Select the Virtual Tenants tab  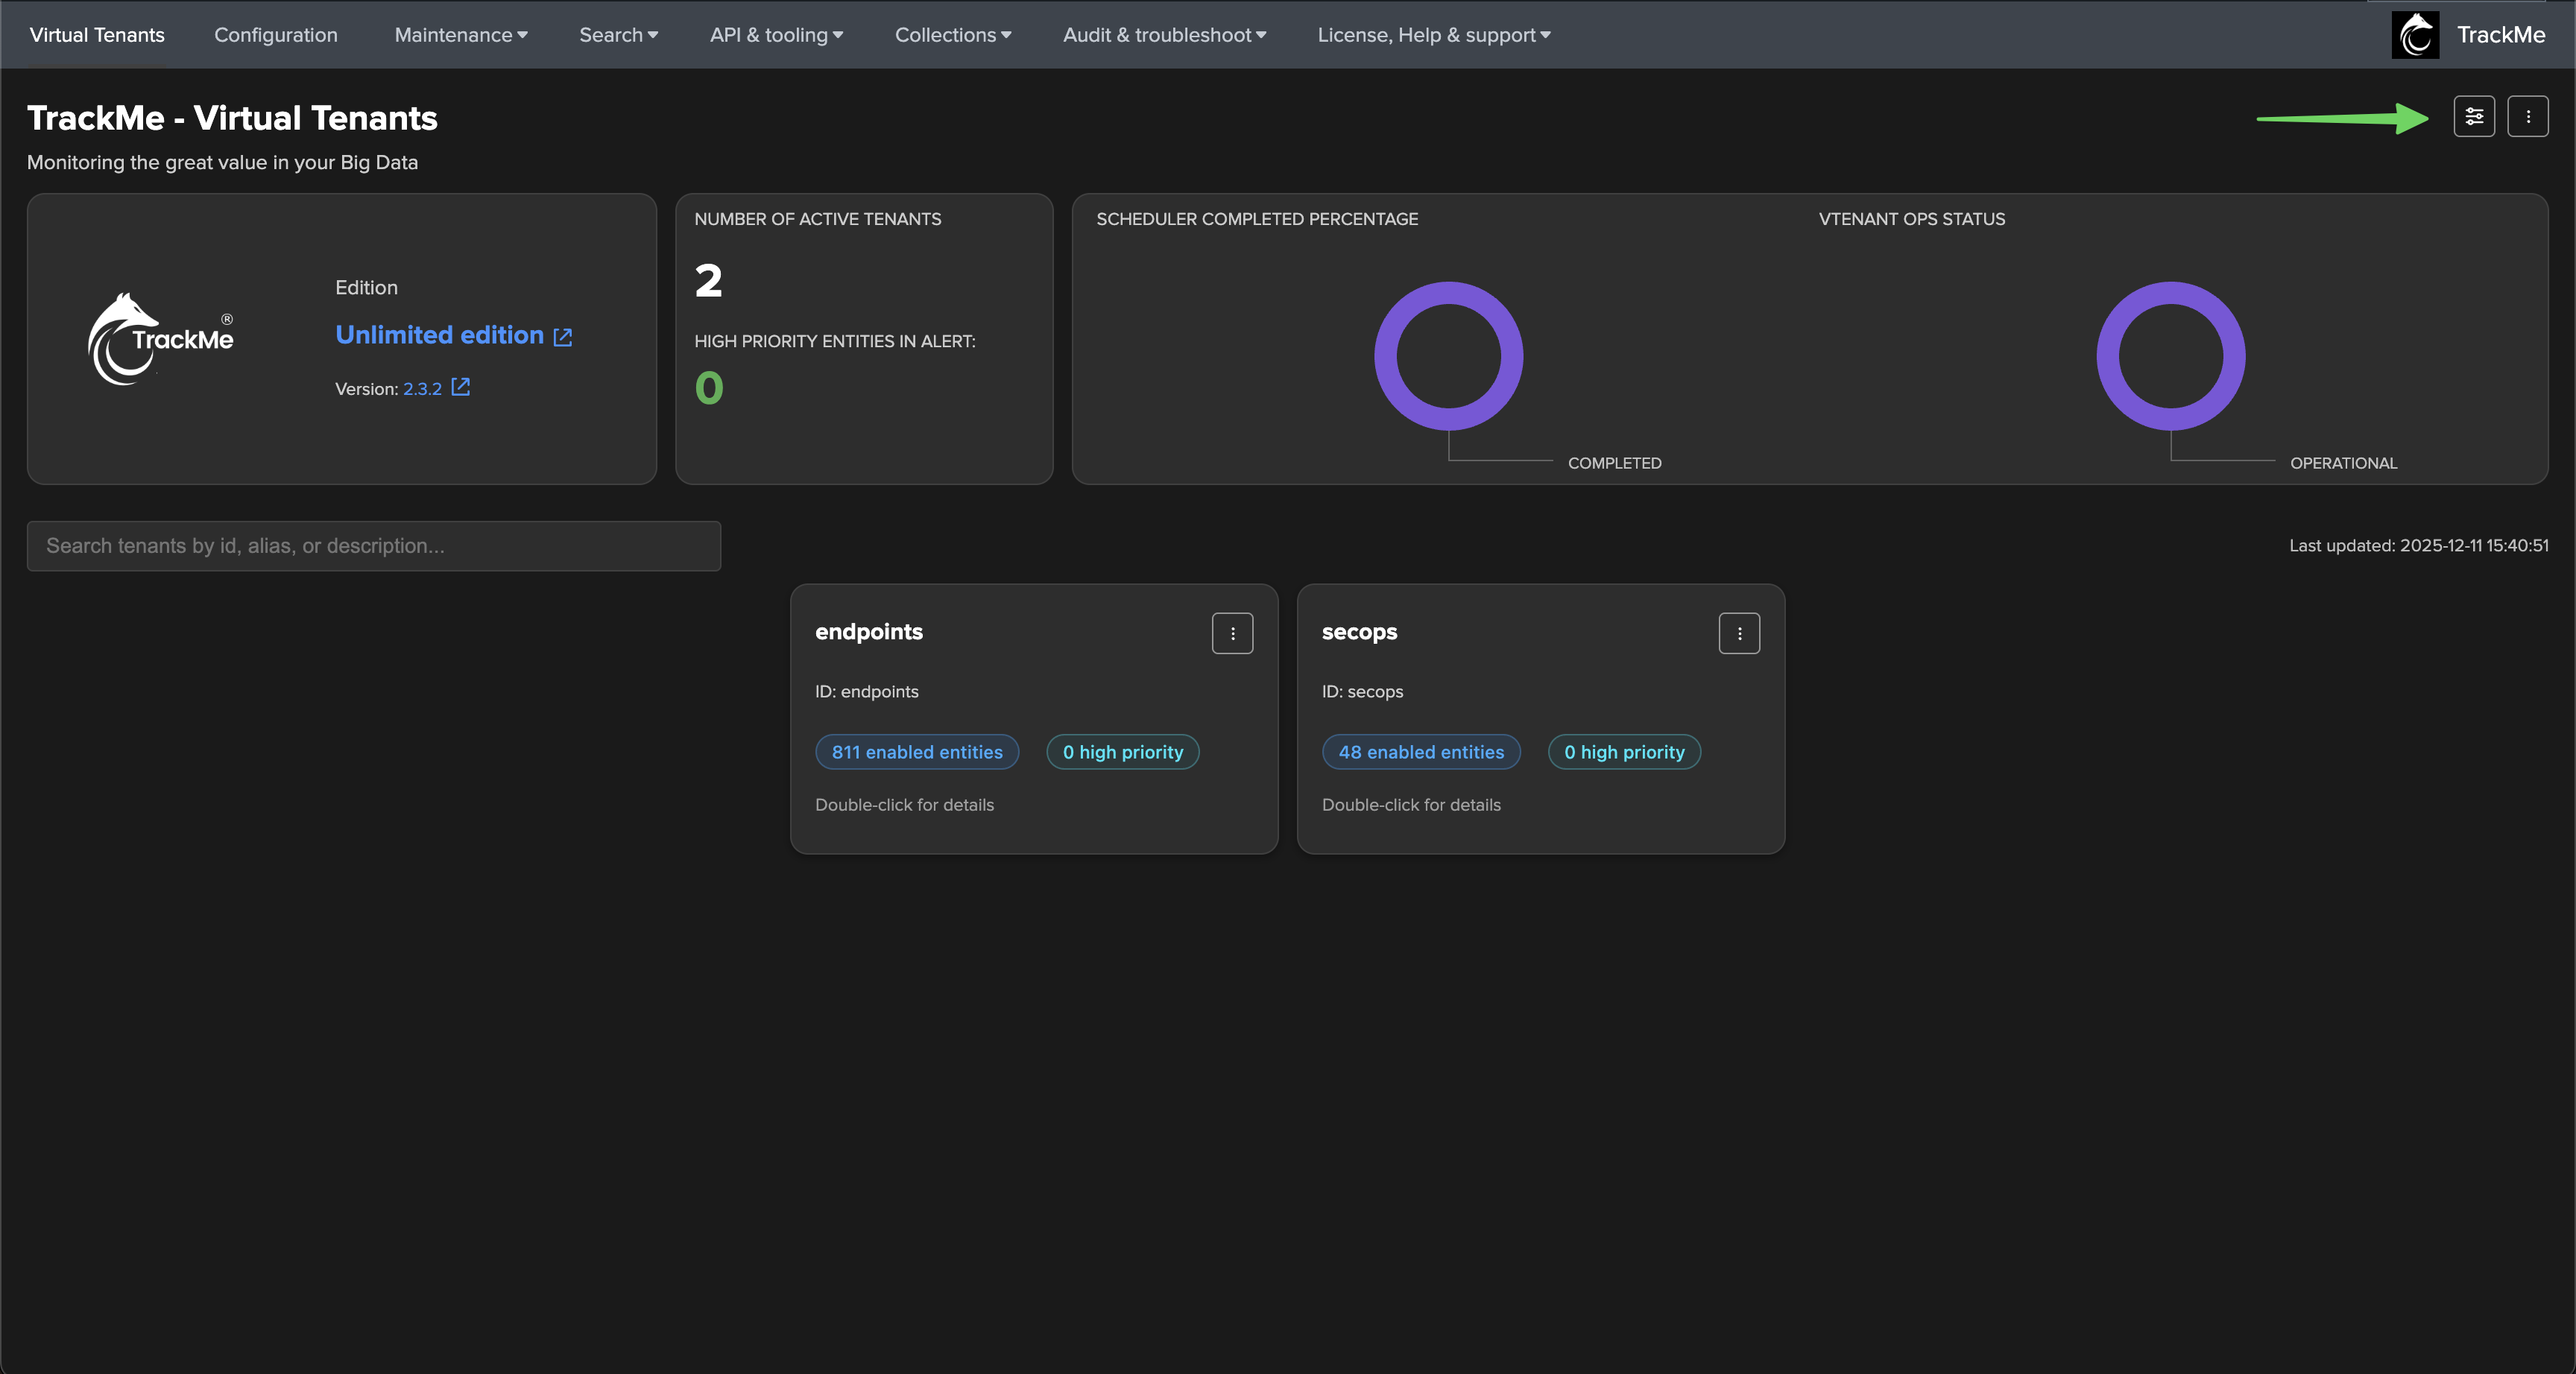point(97,35)
